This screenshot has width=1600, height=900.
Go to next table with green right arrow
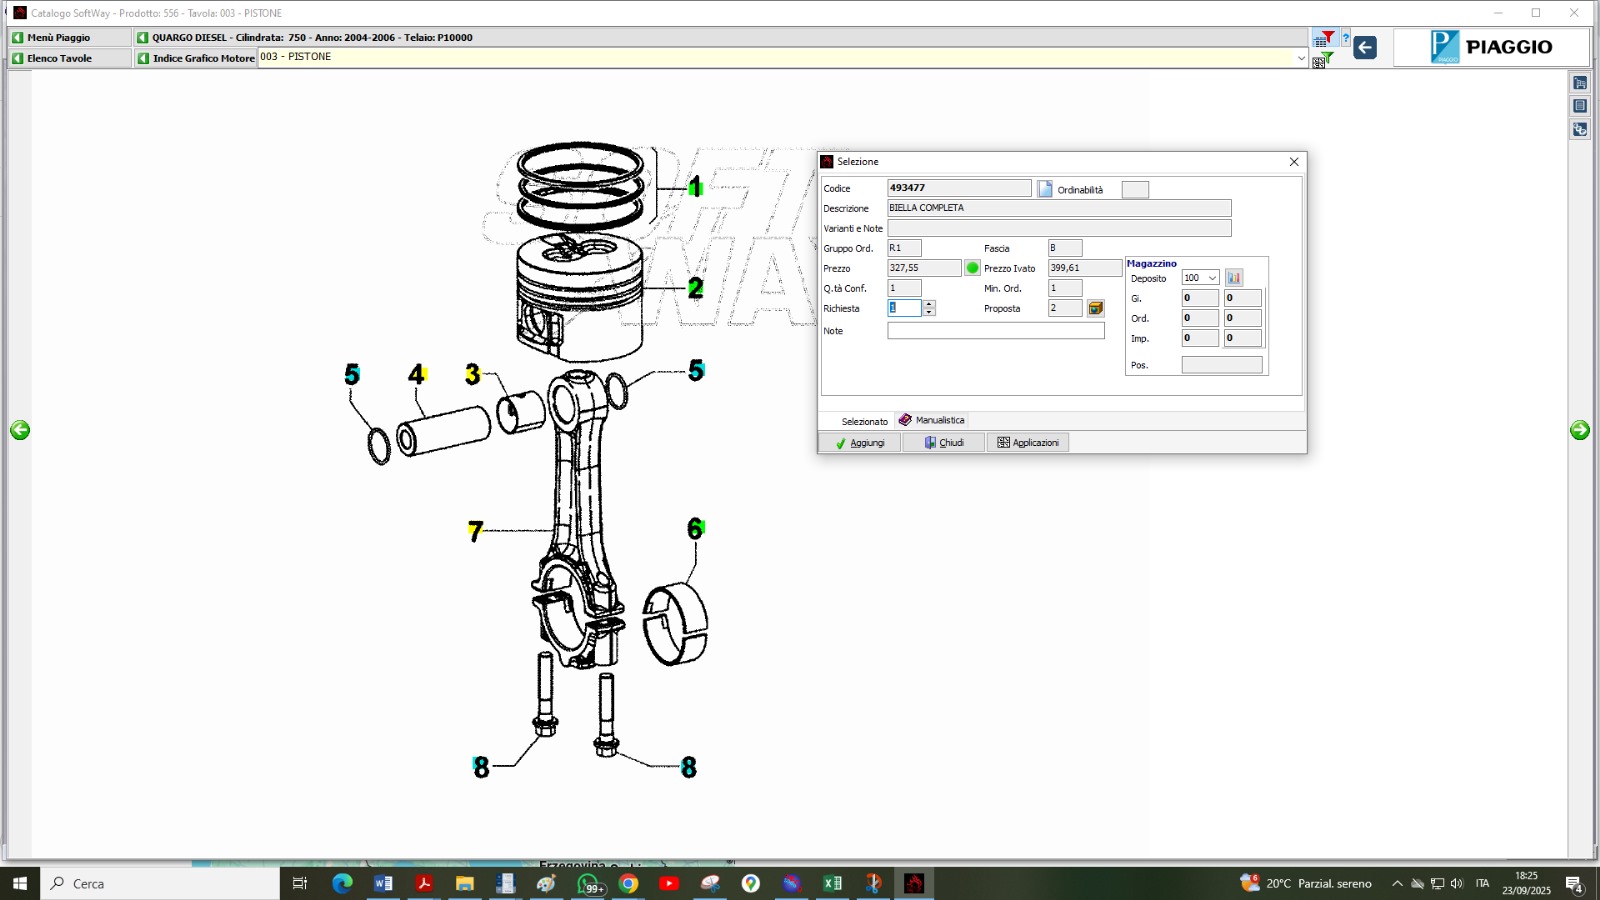[x=1580, y=430]
